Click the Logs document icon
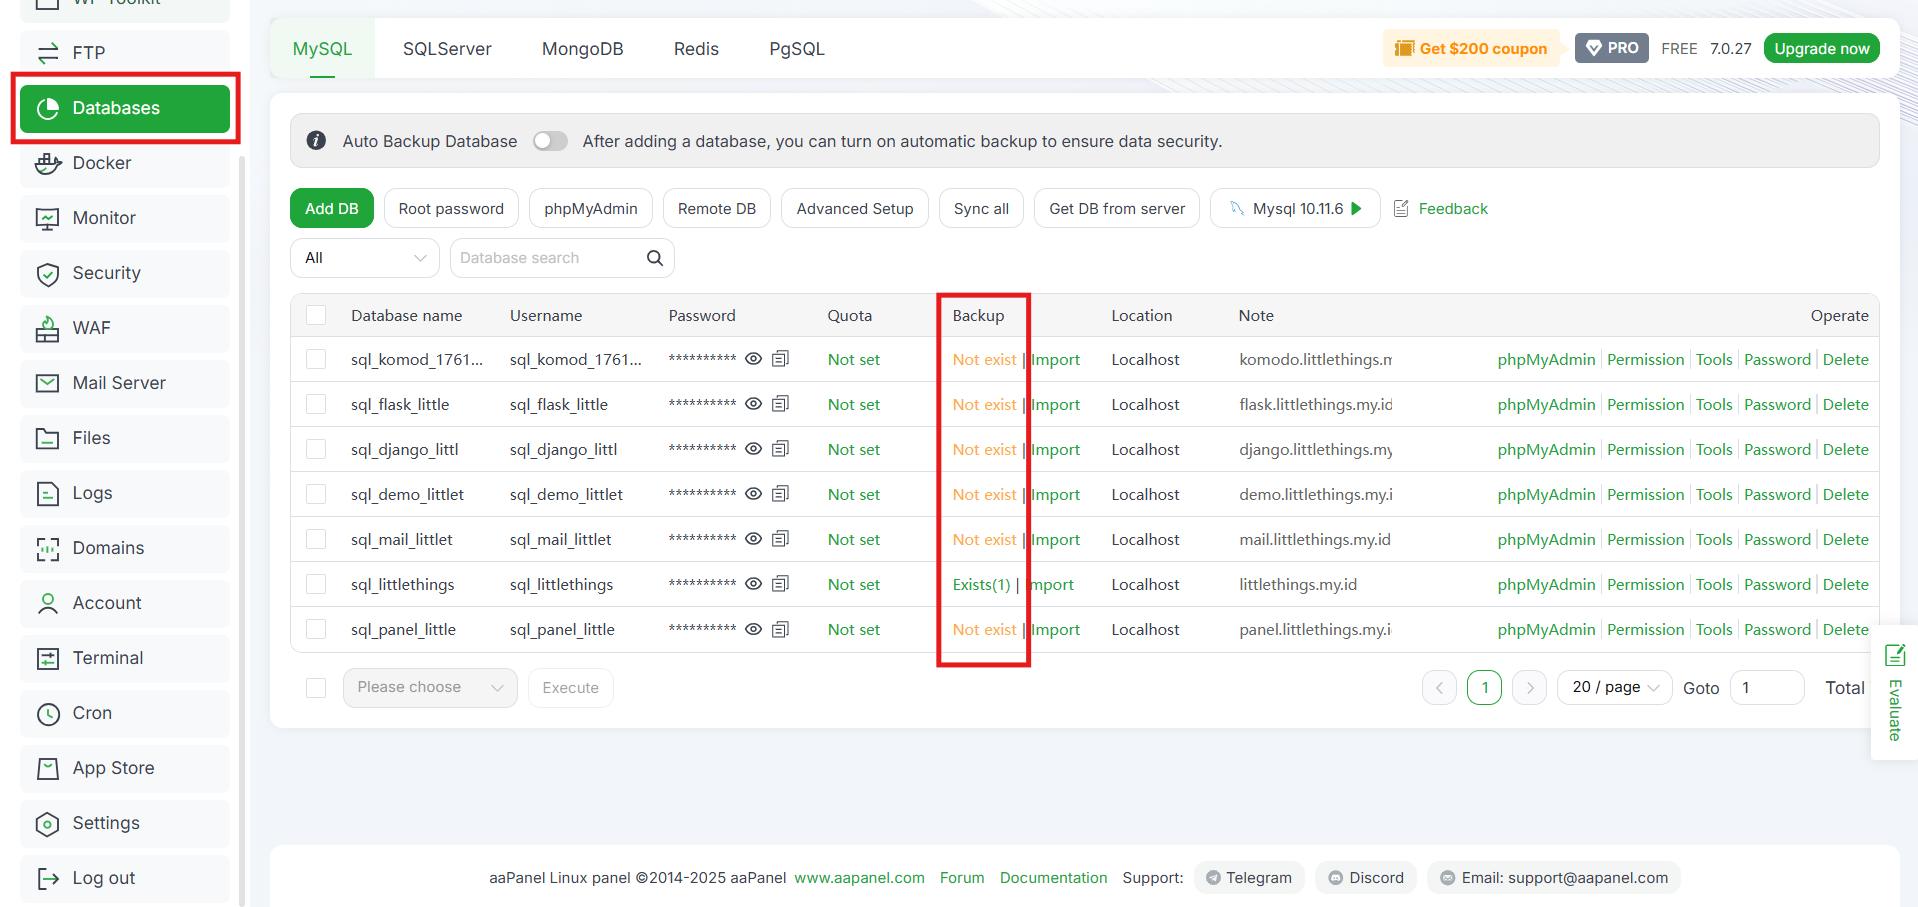The width and height of the screenshot is (1918, 907). point(47,493)
